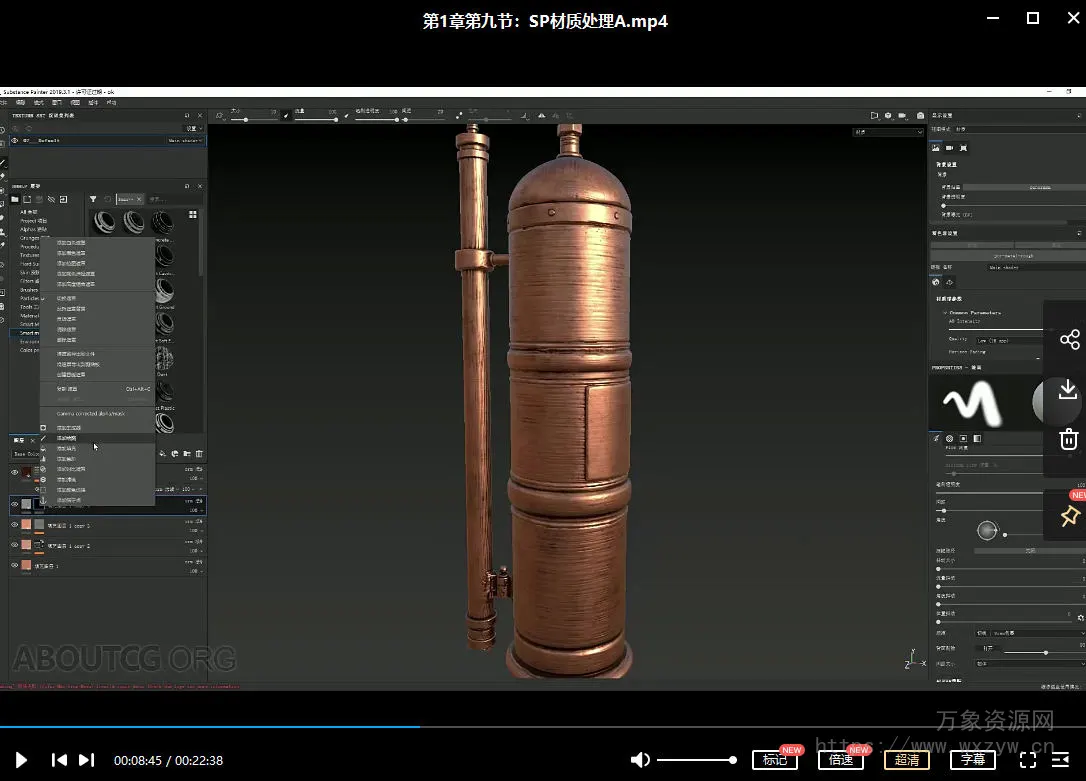Toggle the texture set eye icon
The height and width of the screenshot is (781, 1086).
coord(15,141)
